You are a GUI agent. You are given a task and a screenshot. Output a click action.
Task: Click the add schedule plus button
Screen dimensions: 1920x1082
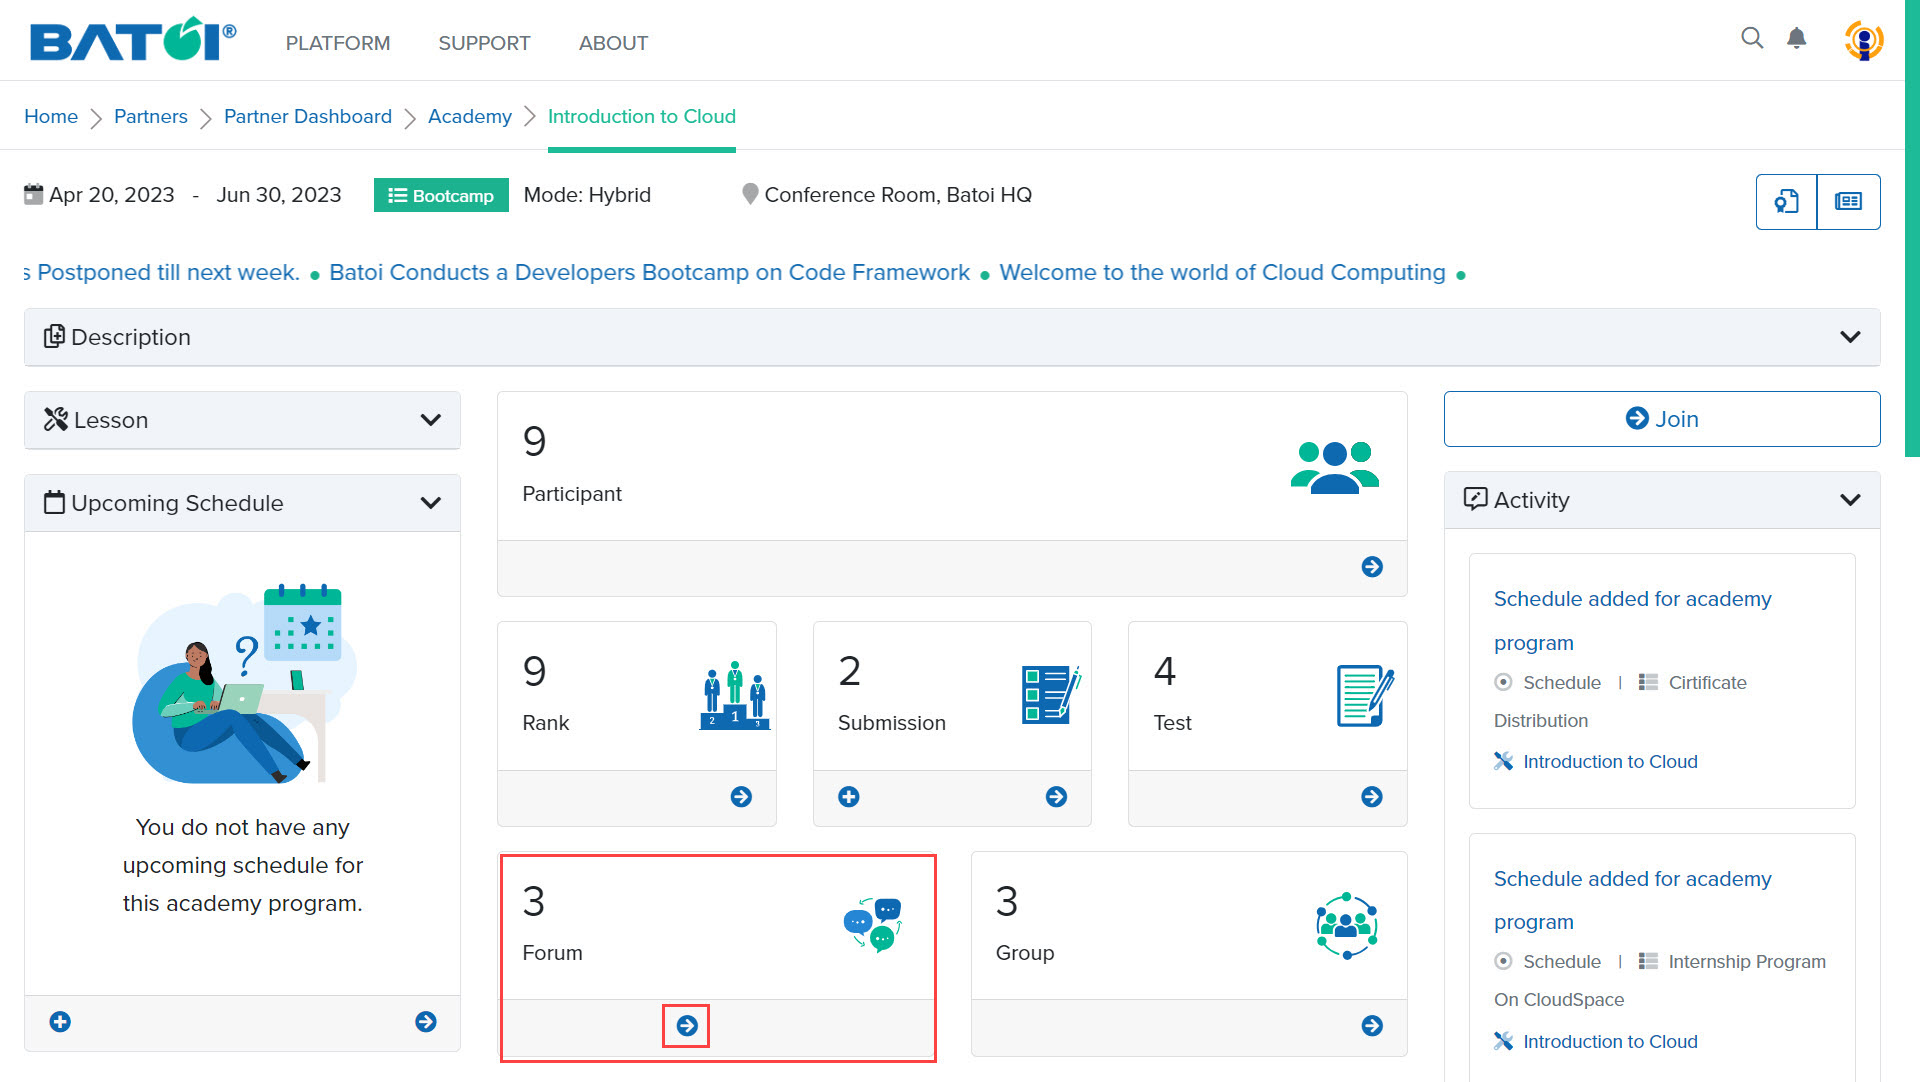pos(59,1021)
